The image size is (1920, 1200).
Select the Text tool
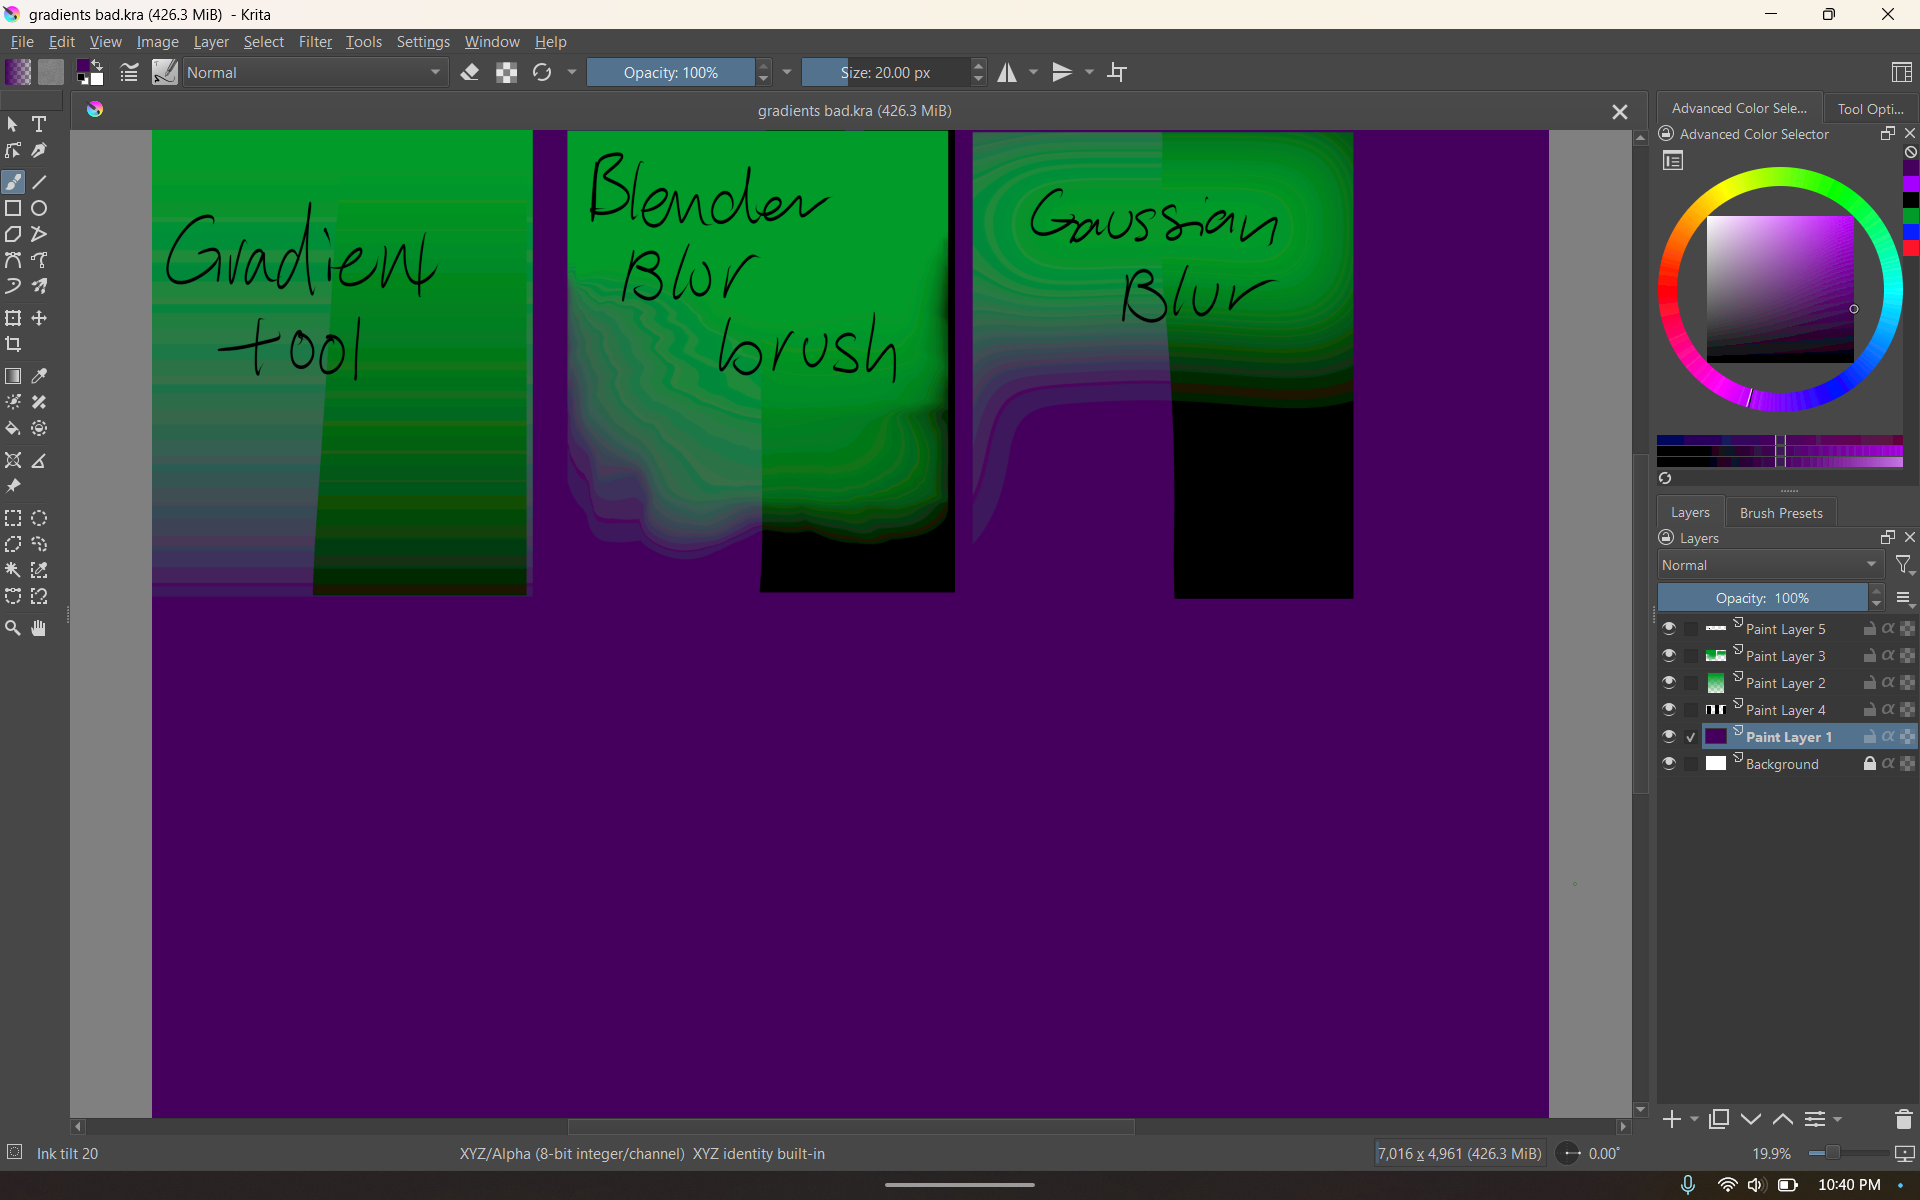39,124
